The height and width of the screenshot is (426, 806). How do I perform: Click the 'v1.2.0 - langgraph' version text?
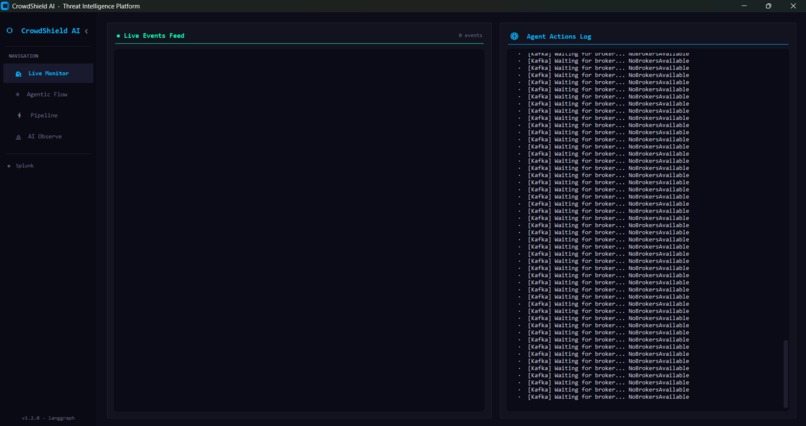48,418
